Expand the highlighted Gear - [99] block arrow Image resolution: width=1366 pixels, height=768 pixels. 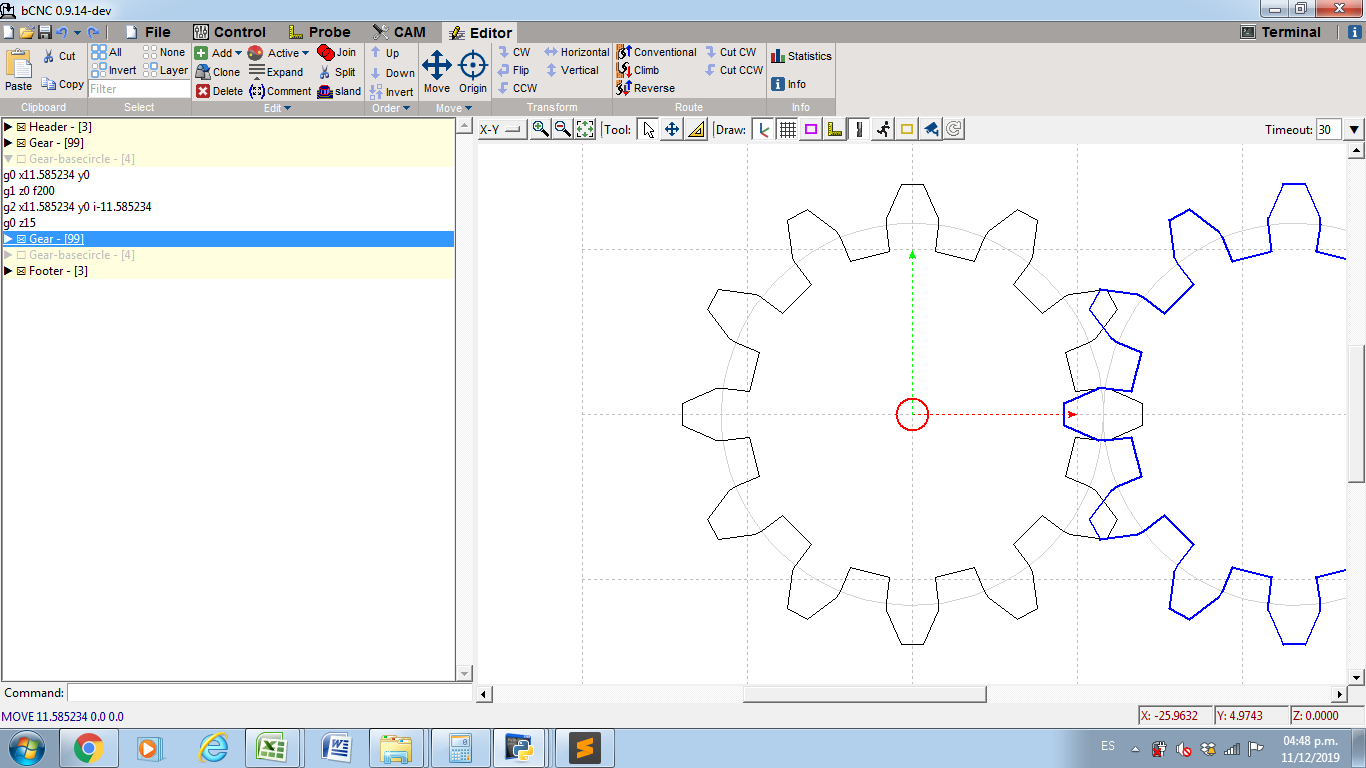tap(8, 239)
